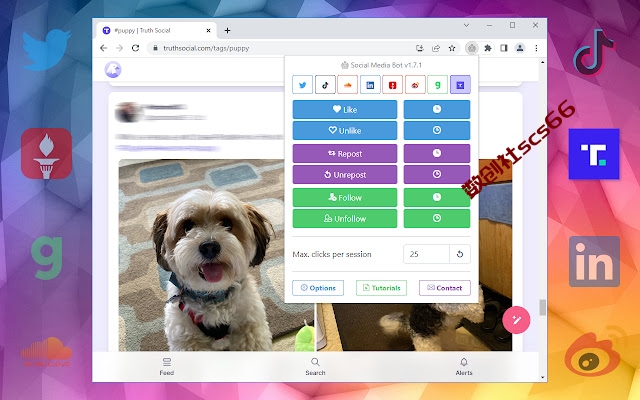This screenshot has height=400, width=640.
Task: Click the address bar URL truthsocial.com/tags/puppy
Action: tap(206, 48)
